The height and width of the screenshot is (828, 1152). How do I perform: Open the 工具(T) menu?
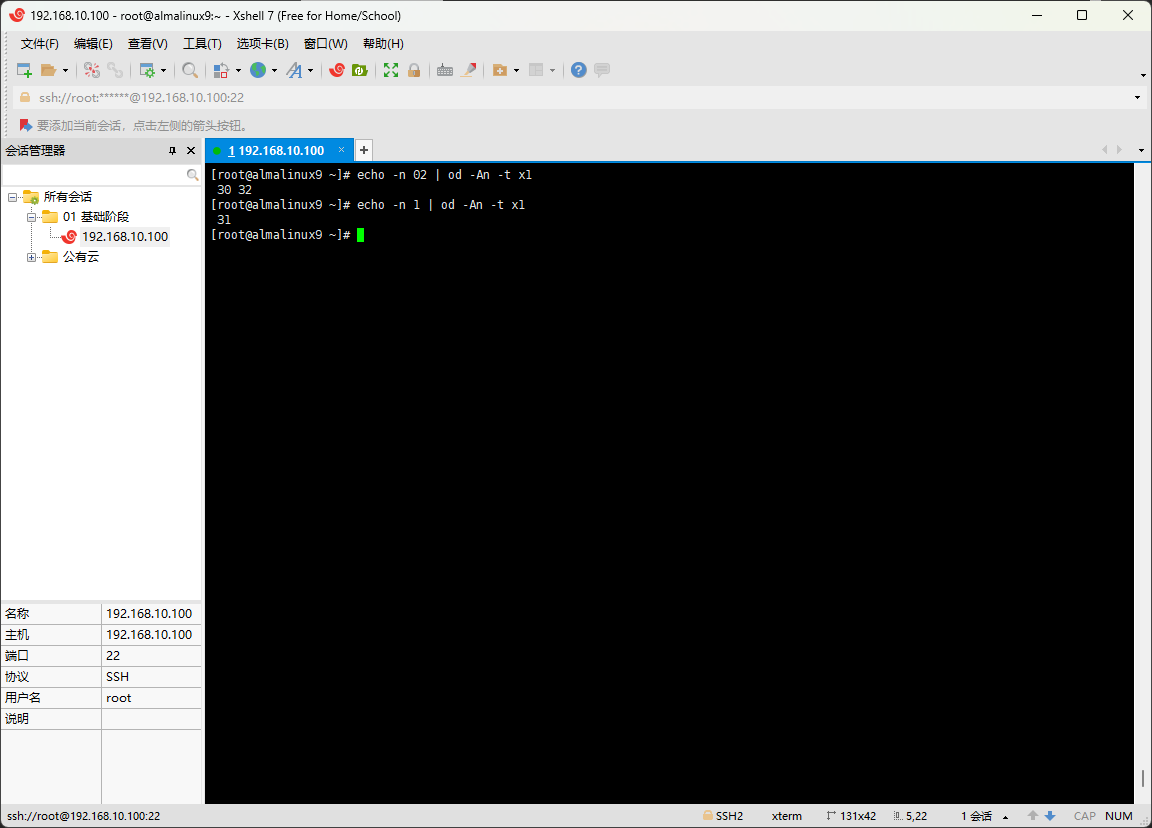(x=202, y=44)
